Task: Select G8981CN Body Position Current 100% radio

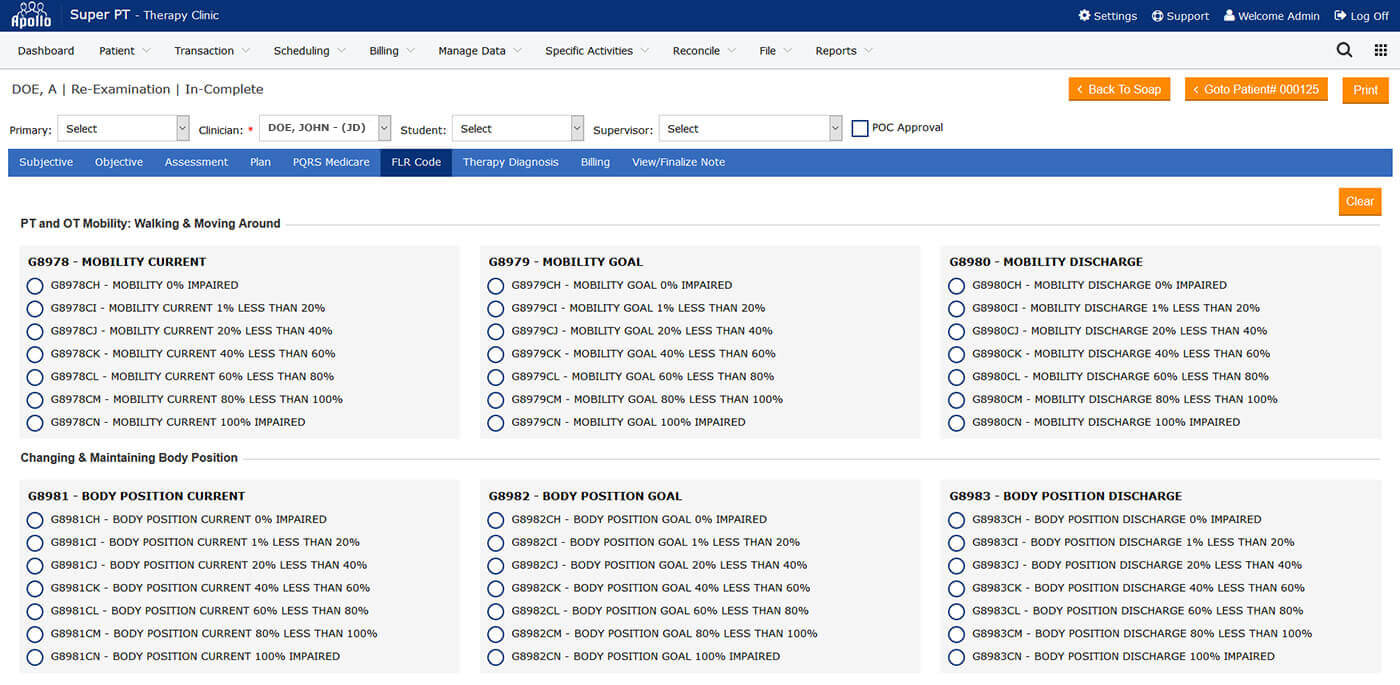Action: pos(35,657)
